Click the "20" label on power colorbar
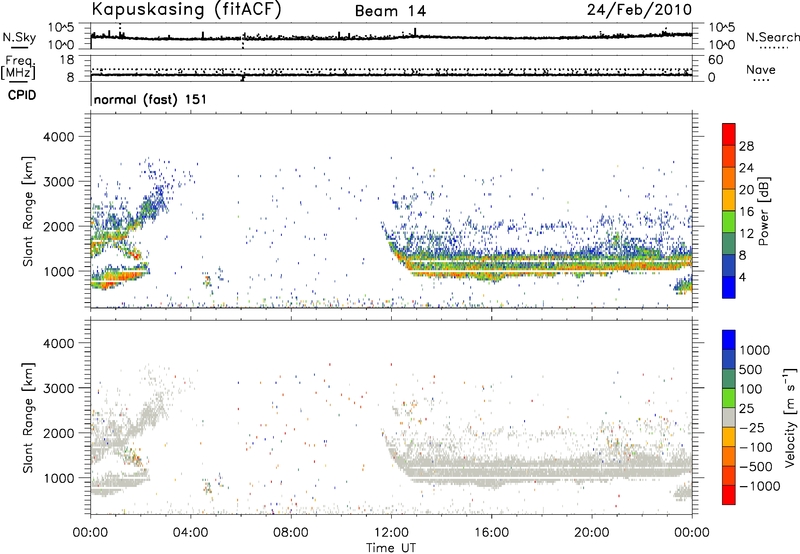Screen dimensions: 800x554 pos(746,190)
